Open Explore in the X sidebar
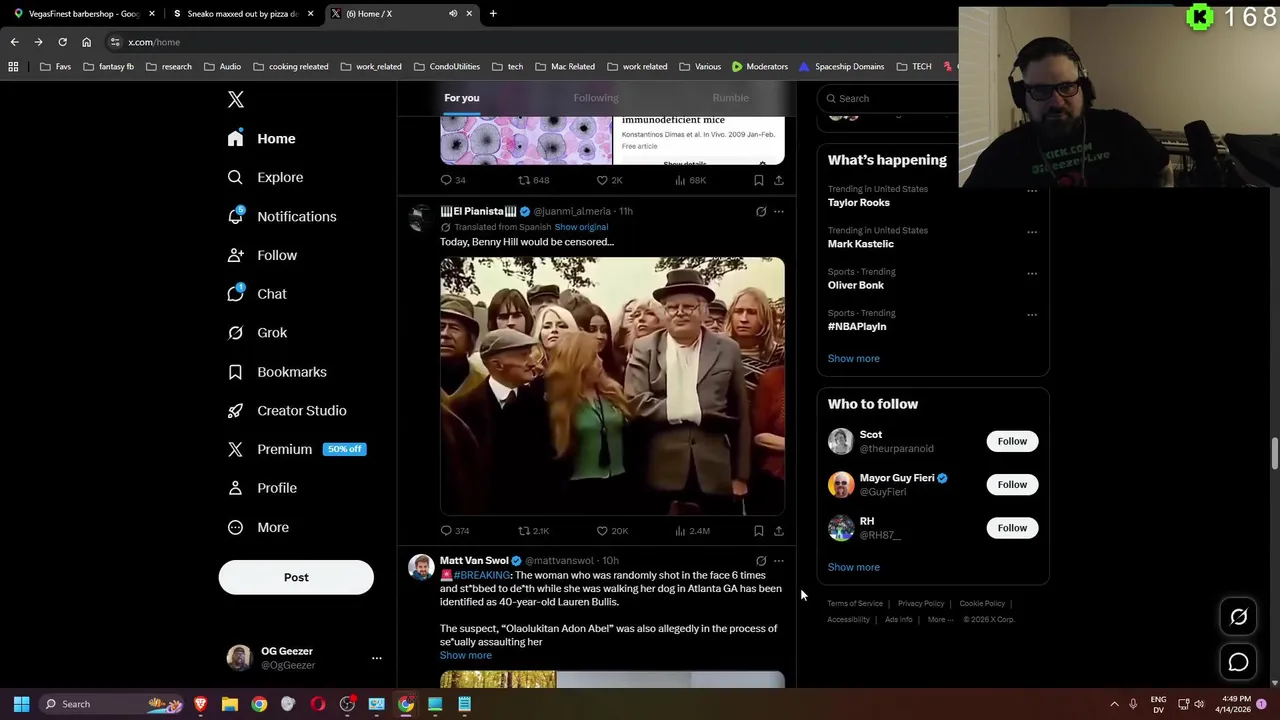 (265, 177)
